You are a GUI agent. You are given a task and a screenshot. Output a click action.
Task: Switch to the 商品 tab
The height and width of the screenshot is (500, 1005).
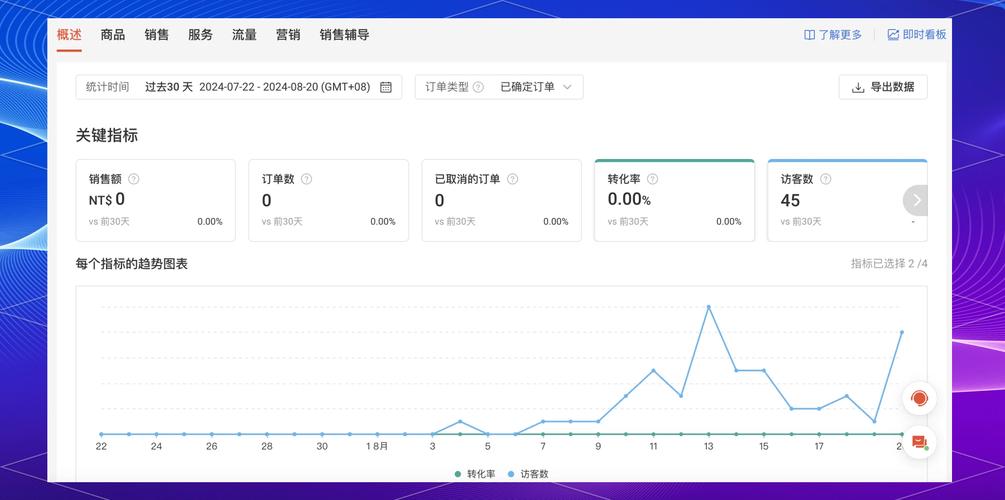pos(113,35)
